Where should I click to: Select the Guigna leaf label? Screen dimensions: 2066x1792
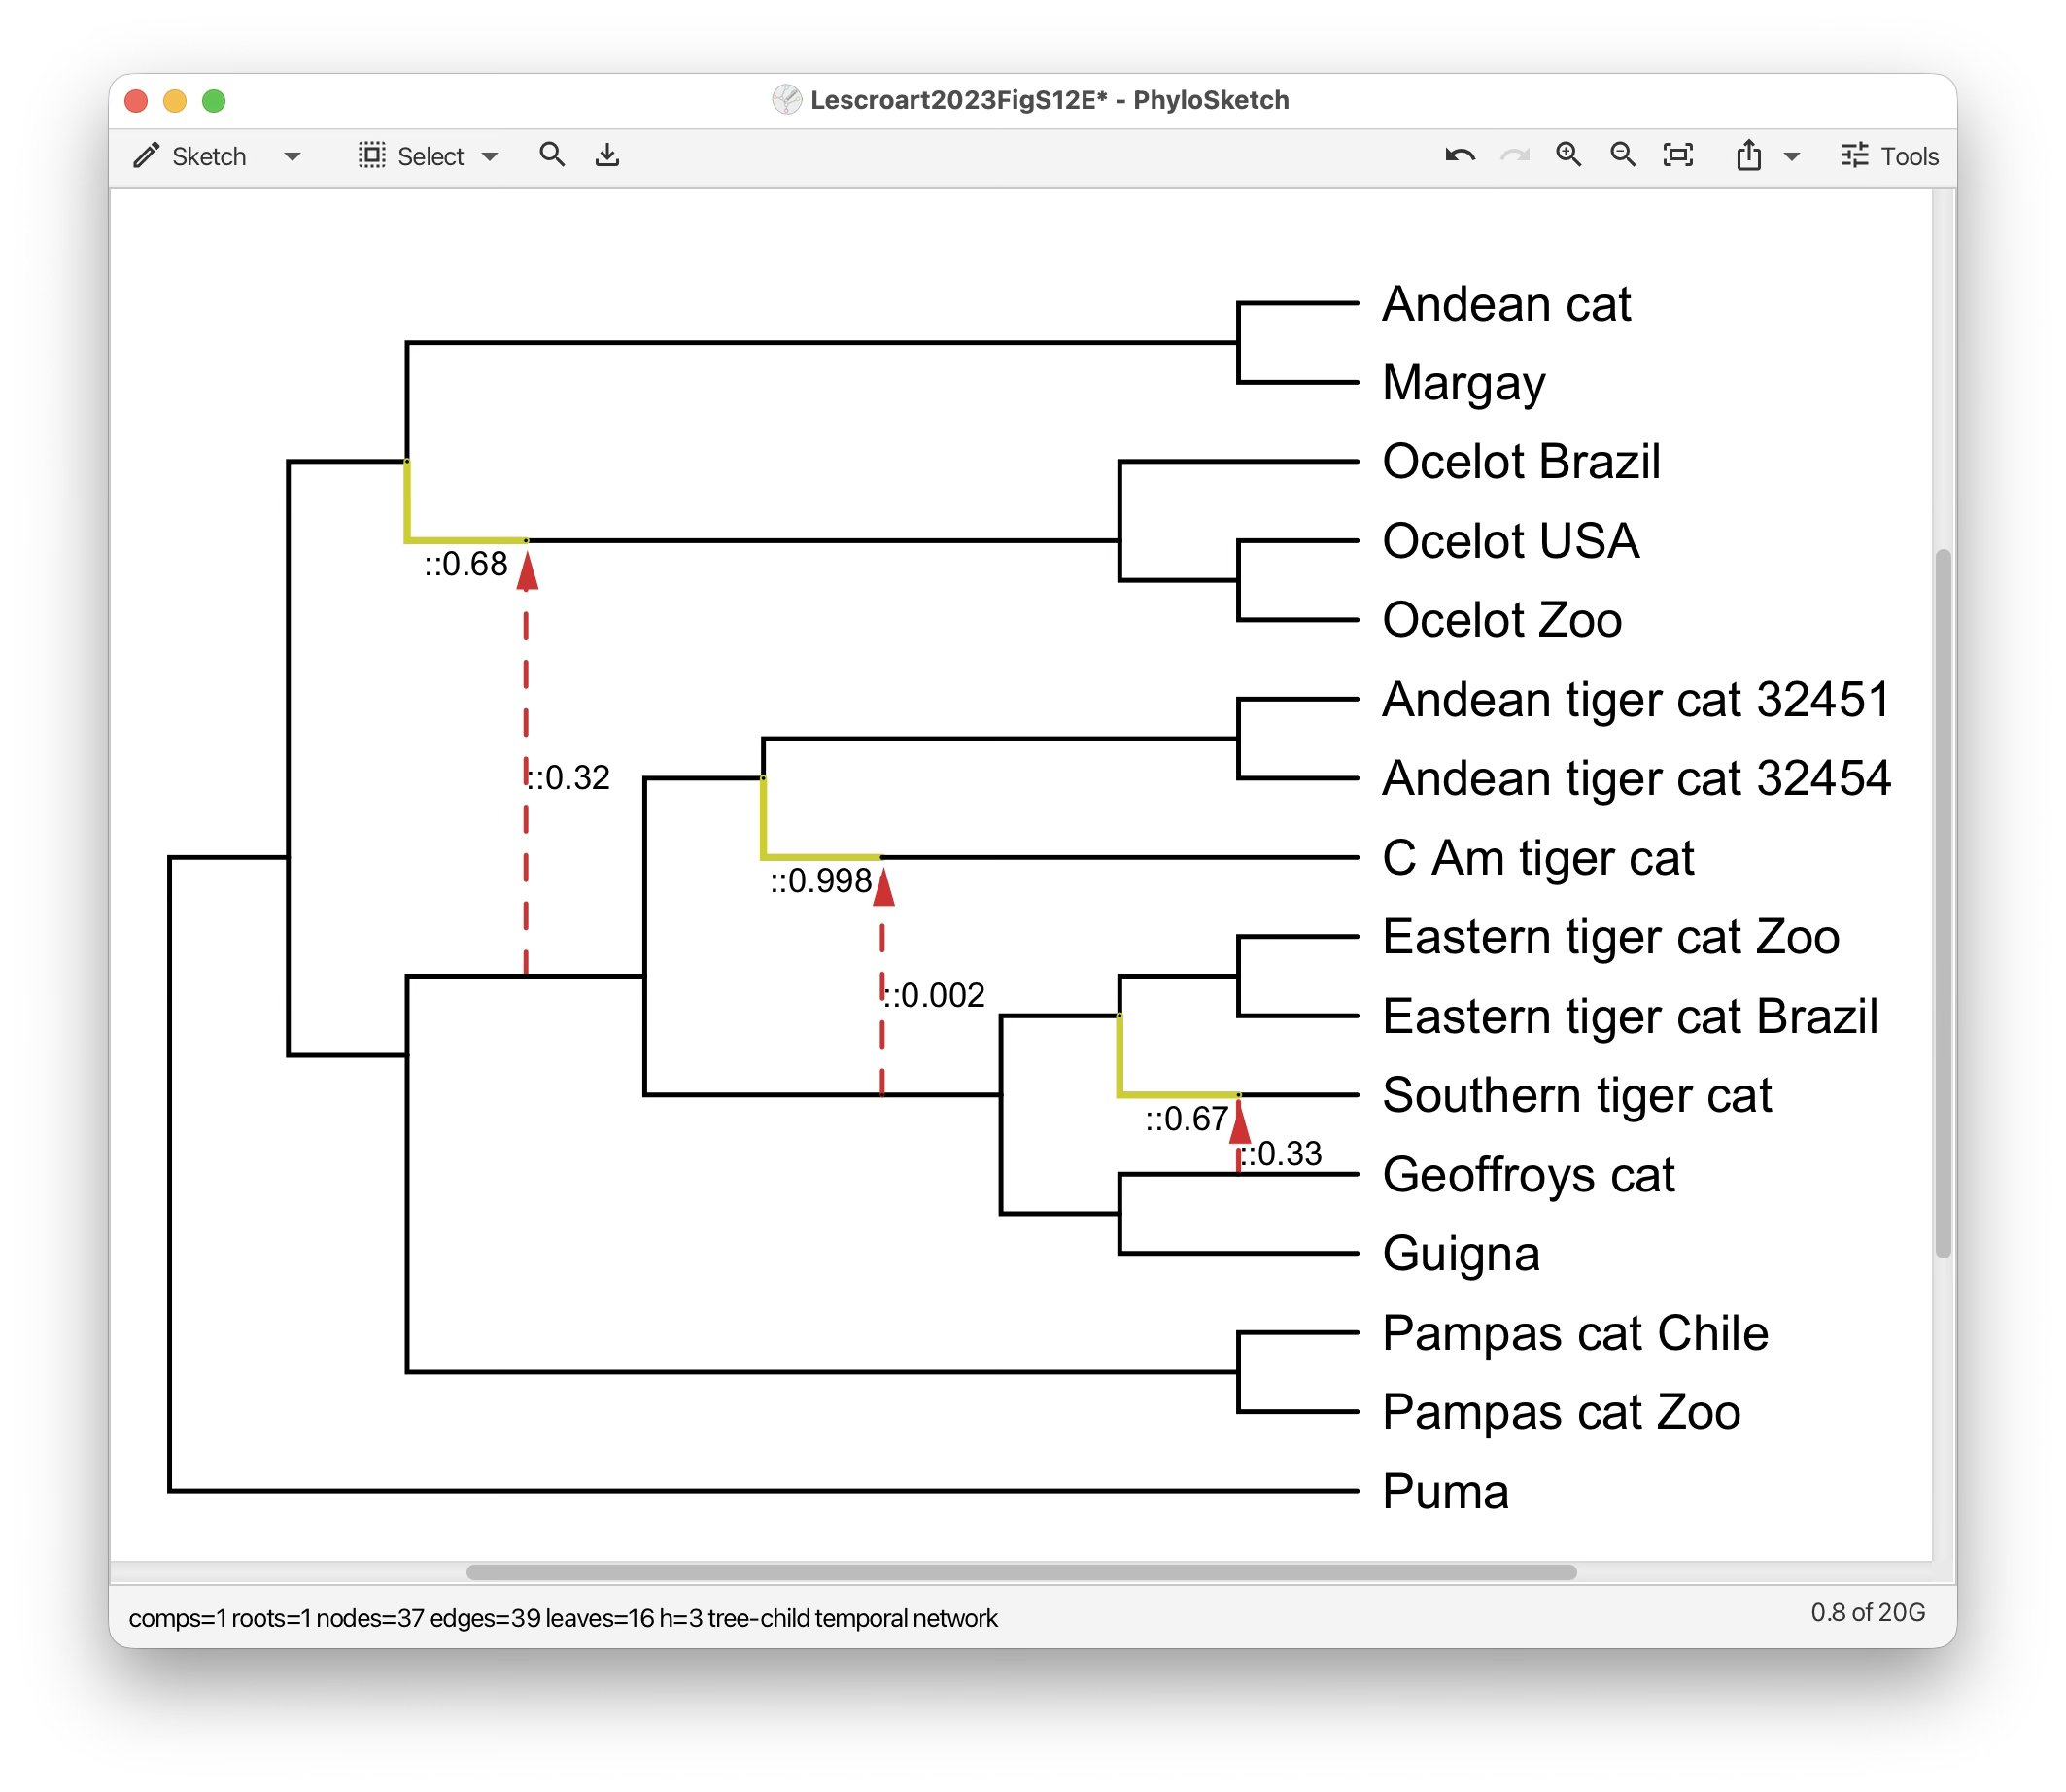(x=1461, y=1254)
